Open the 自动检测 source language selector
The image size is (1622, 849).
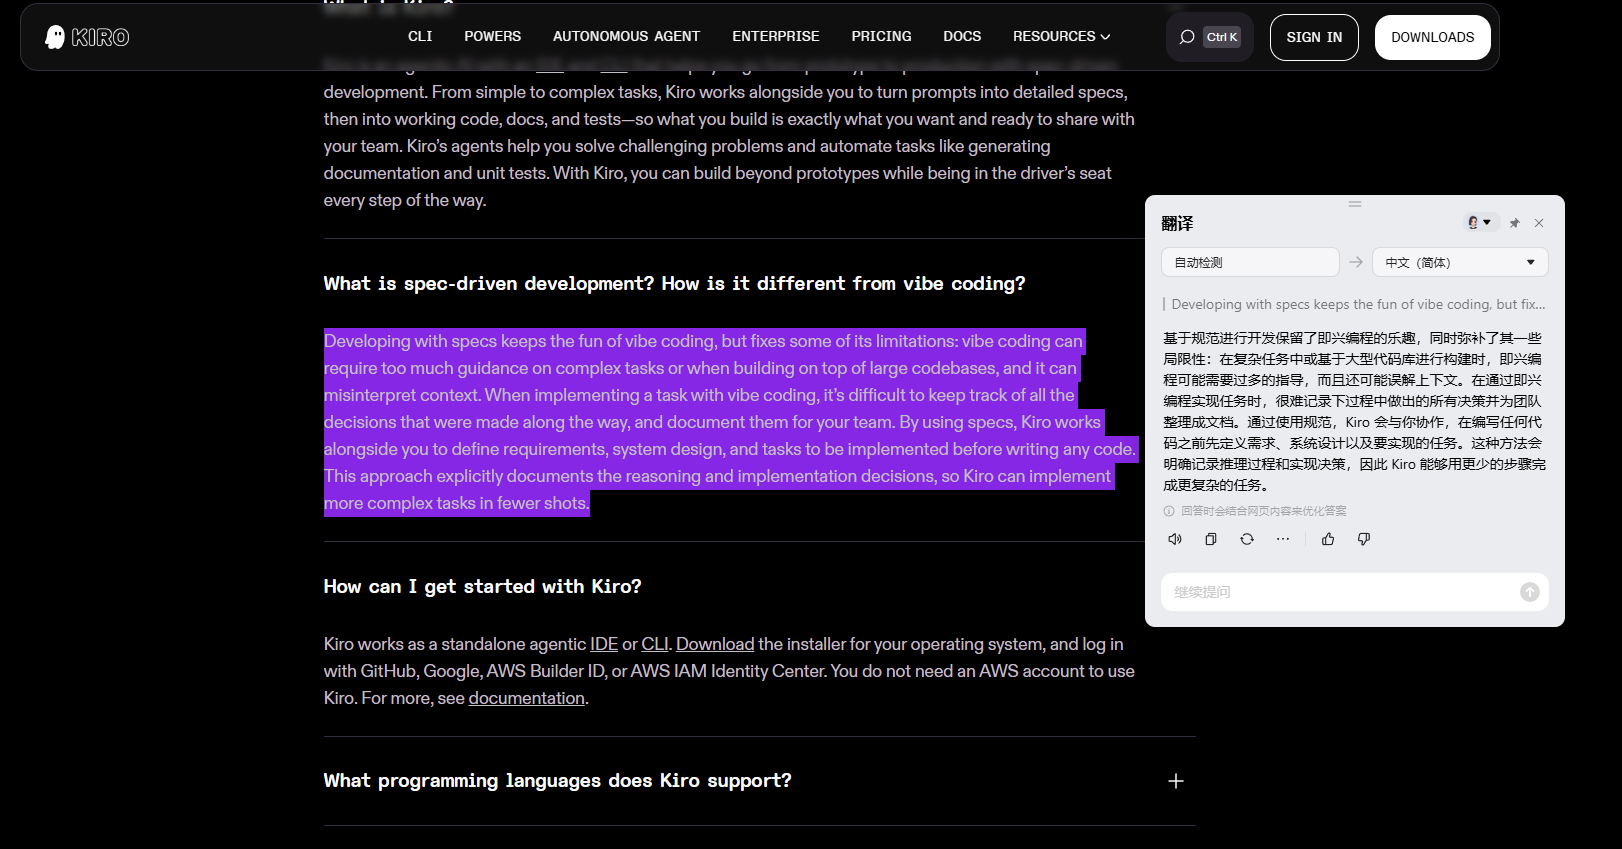point(1250,262)
